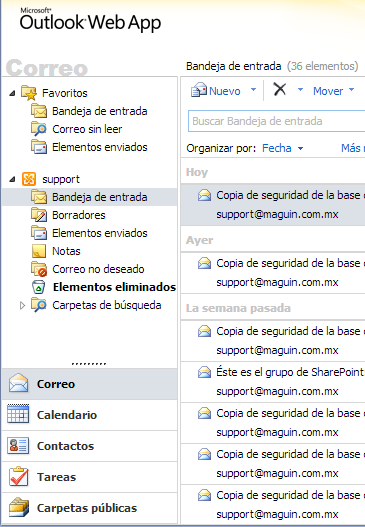The height and width of the screenshot is (527, 365).
Task: Click the Ayer group header
Action: coord(200,240)
